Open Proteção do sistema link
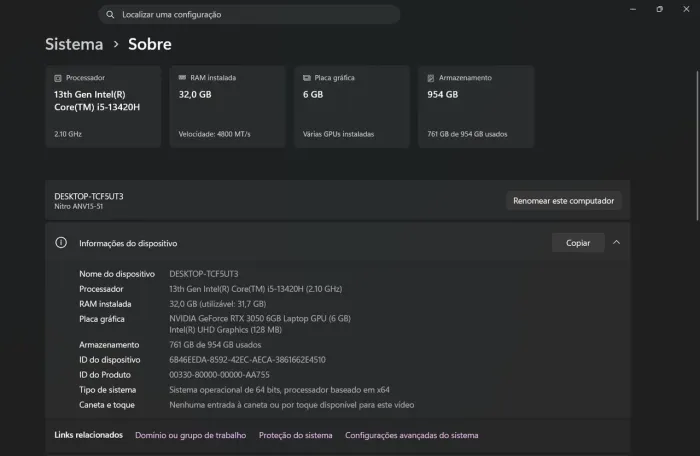The height and width of the screenshot is (456, 700). (296, 435)
